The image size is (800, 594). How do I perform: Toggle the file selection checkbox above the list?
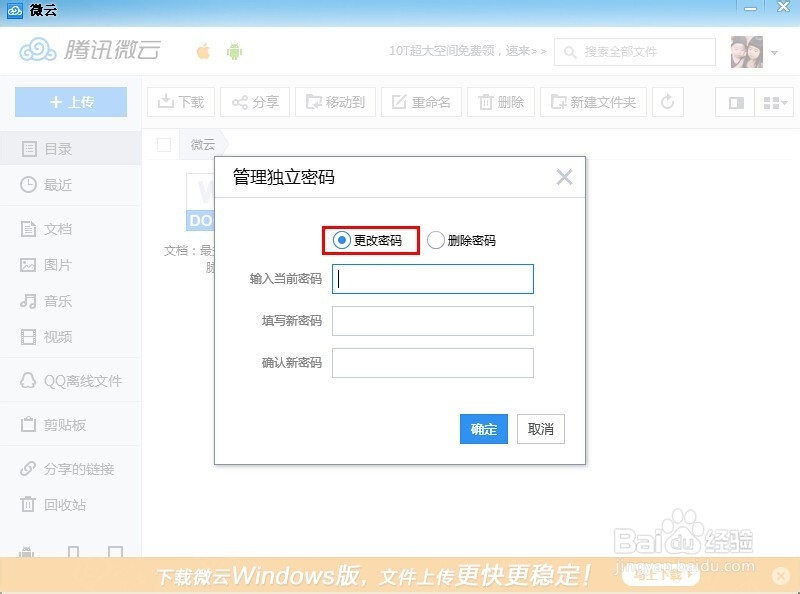click(164, 144)
